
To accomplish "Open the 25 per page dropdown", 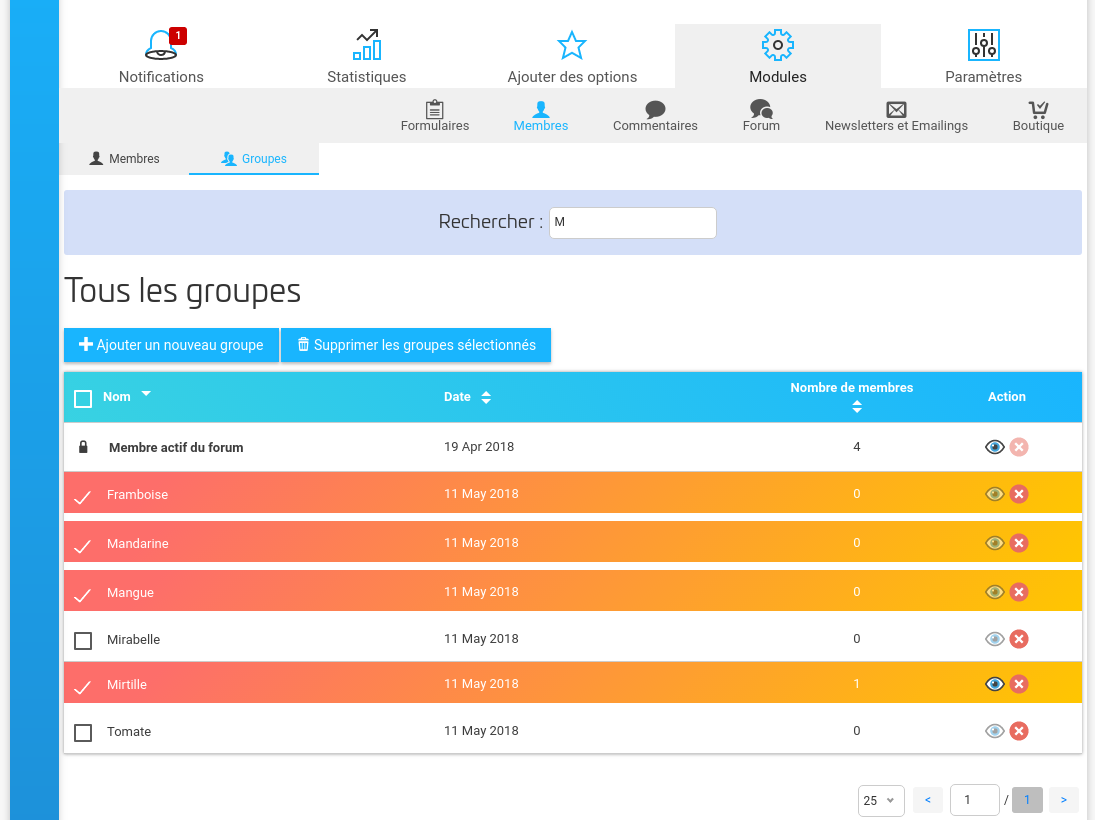I will click(880, 800).
